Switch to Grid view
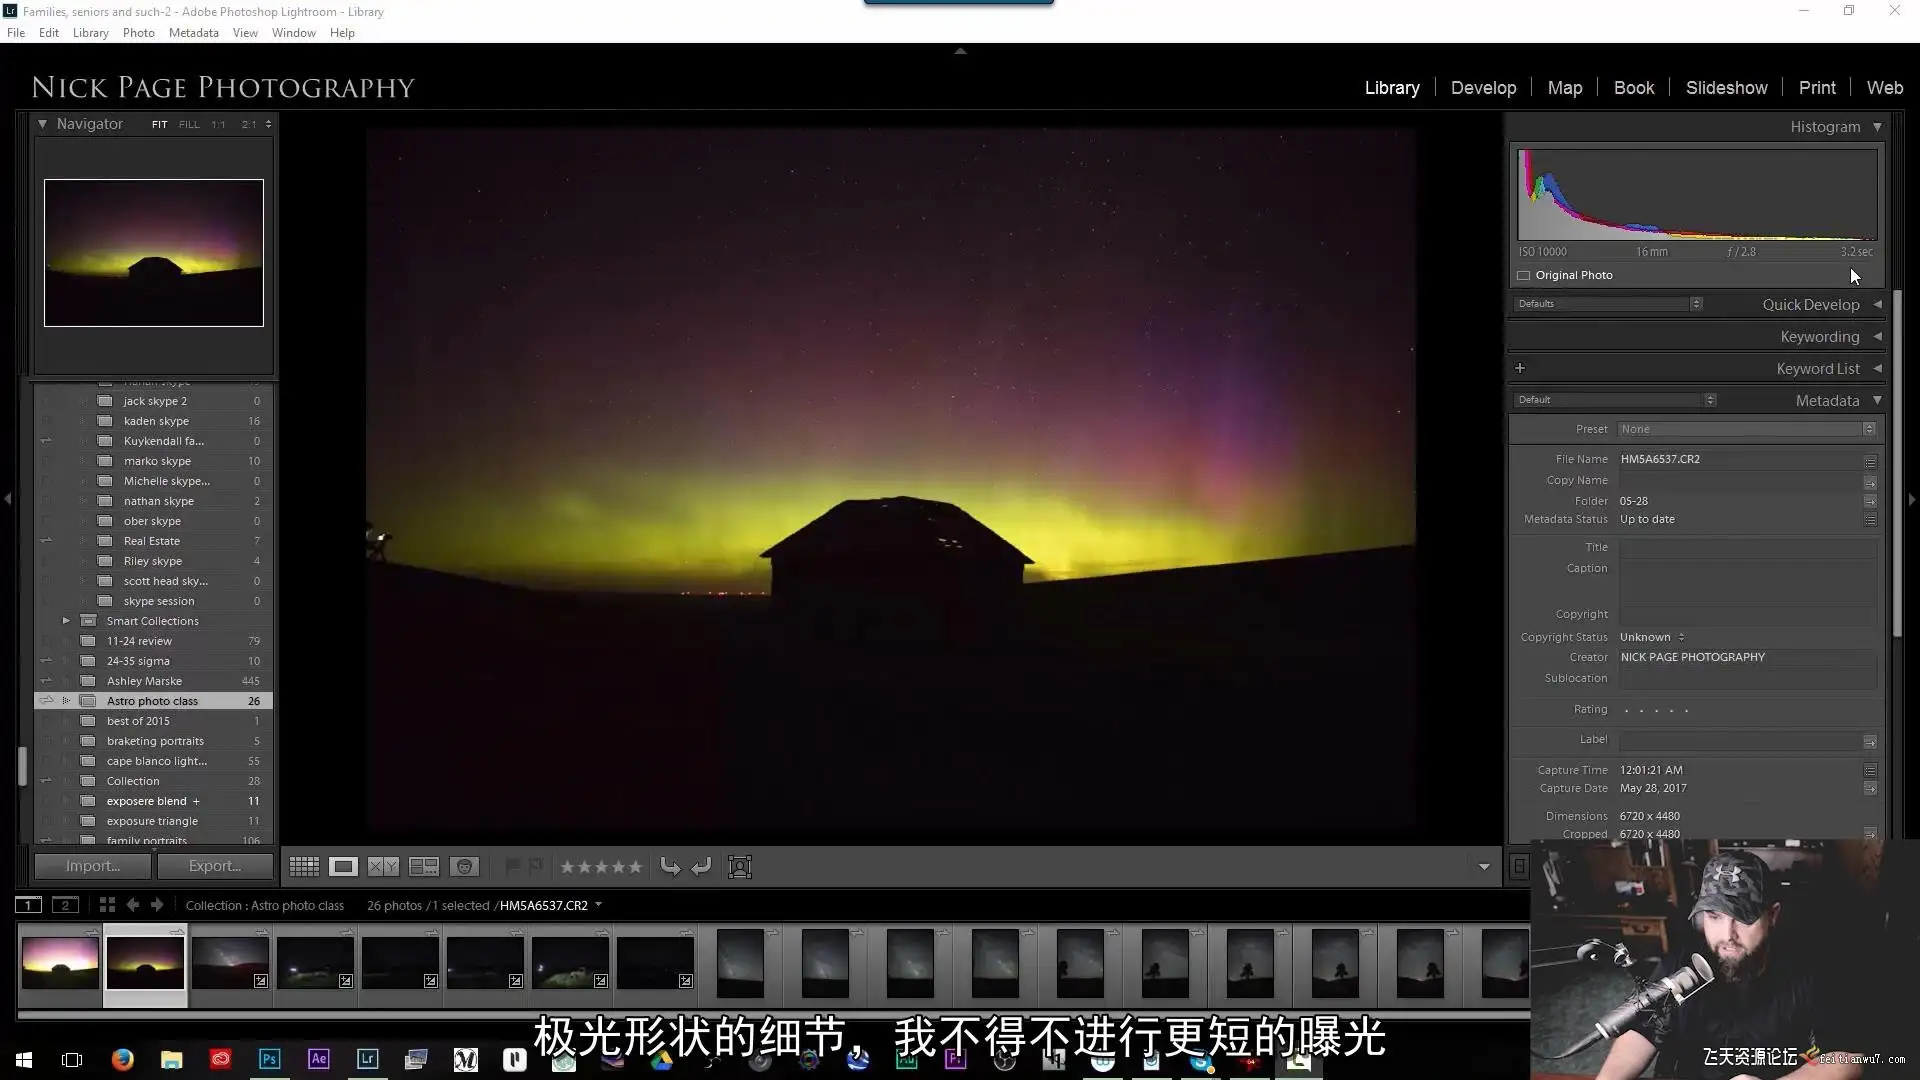This screenshot has height=1080, width=1920. pos(304,867)
